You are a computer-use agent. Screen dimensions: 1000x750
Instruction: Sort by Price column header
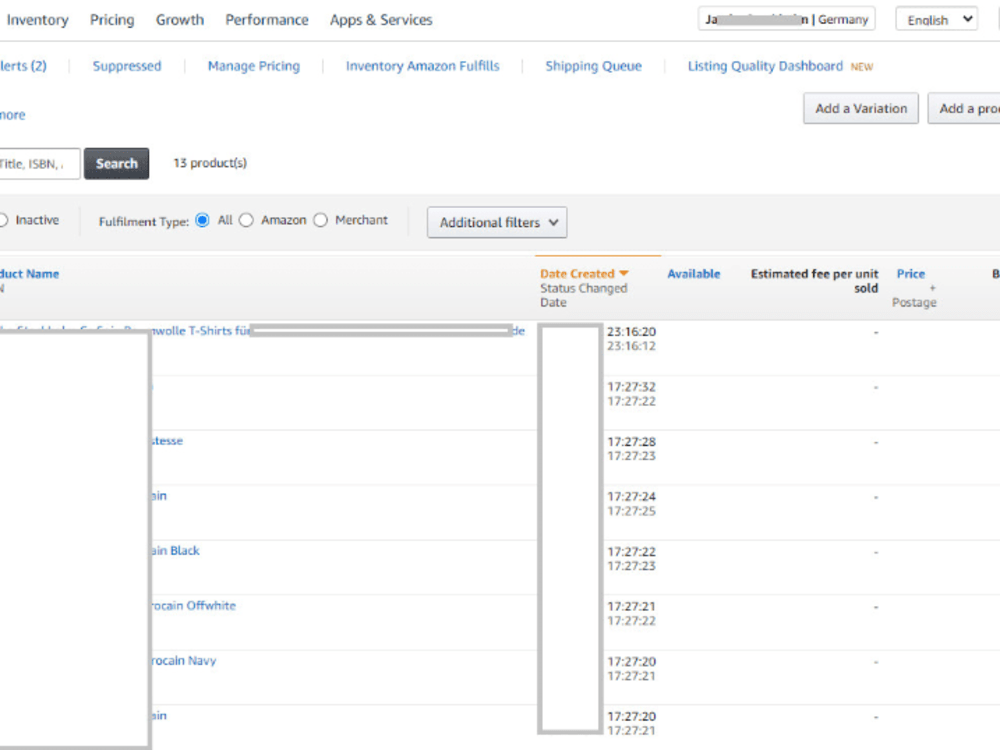pos(911,274)
